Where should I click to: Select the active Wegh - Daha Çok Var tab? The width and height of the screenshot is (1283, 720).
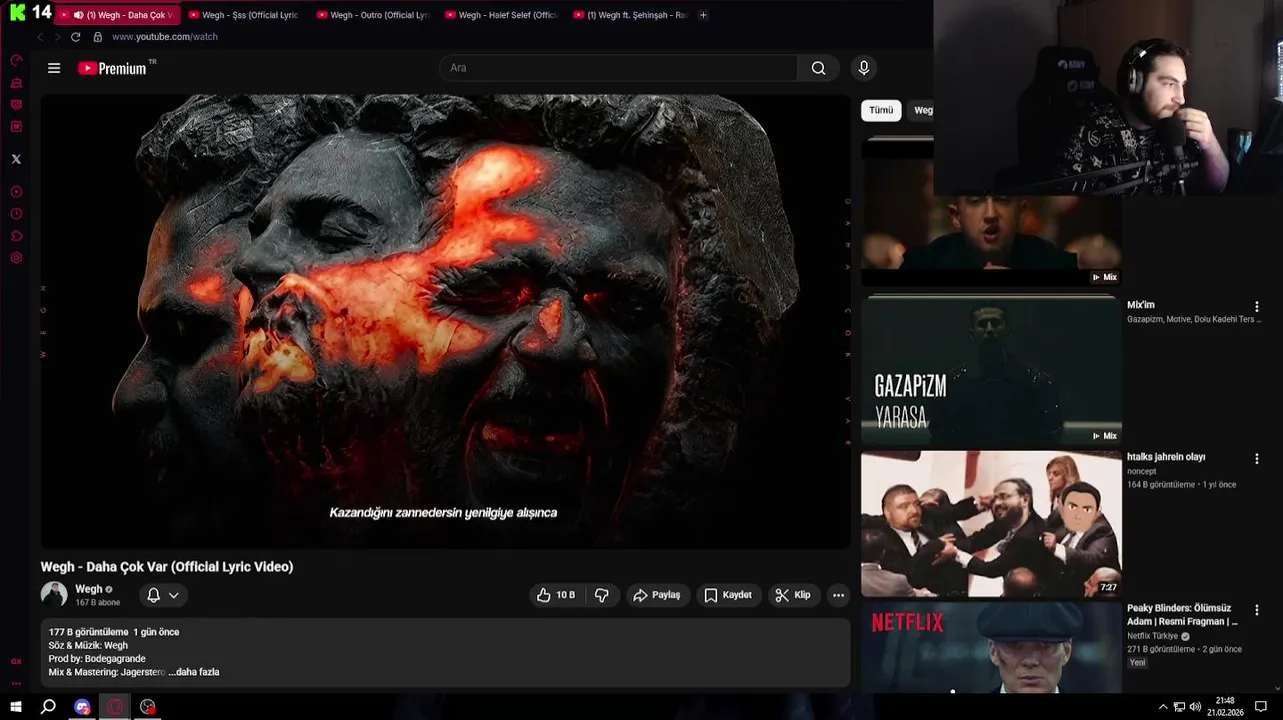pyautogui.click(x=117, y=15)
